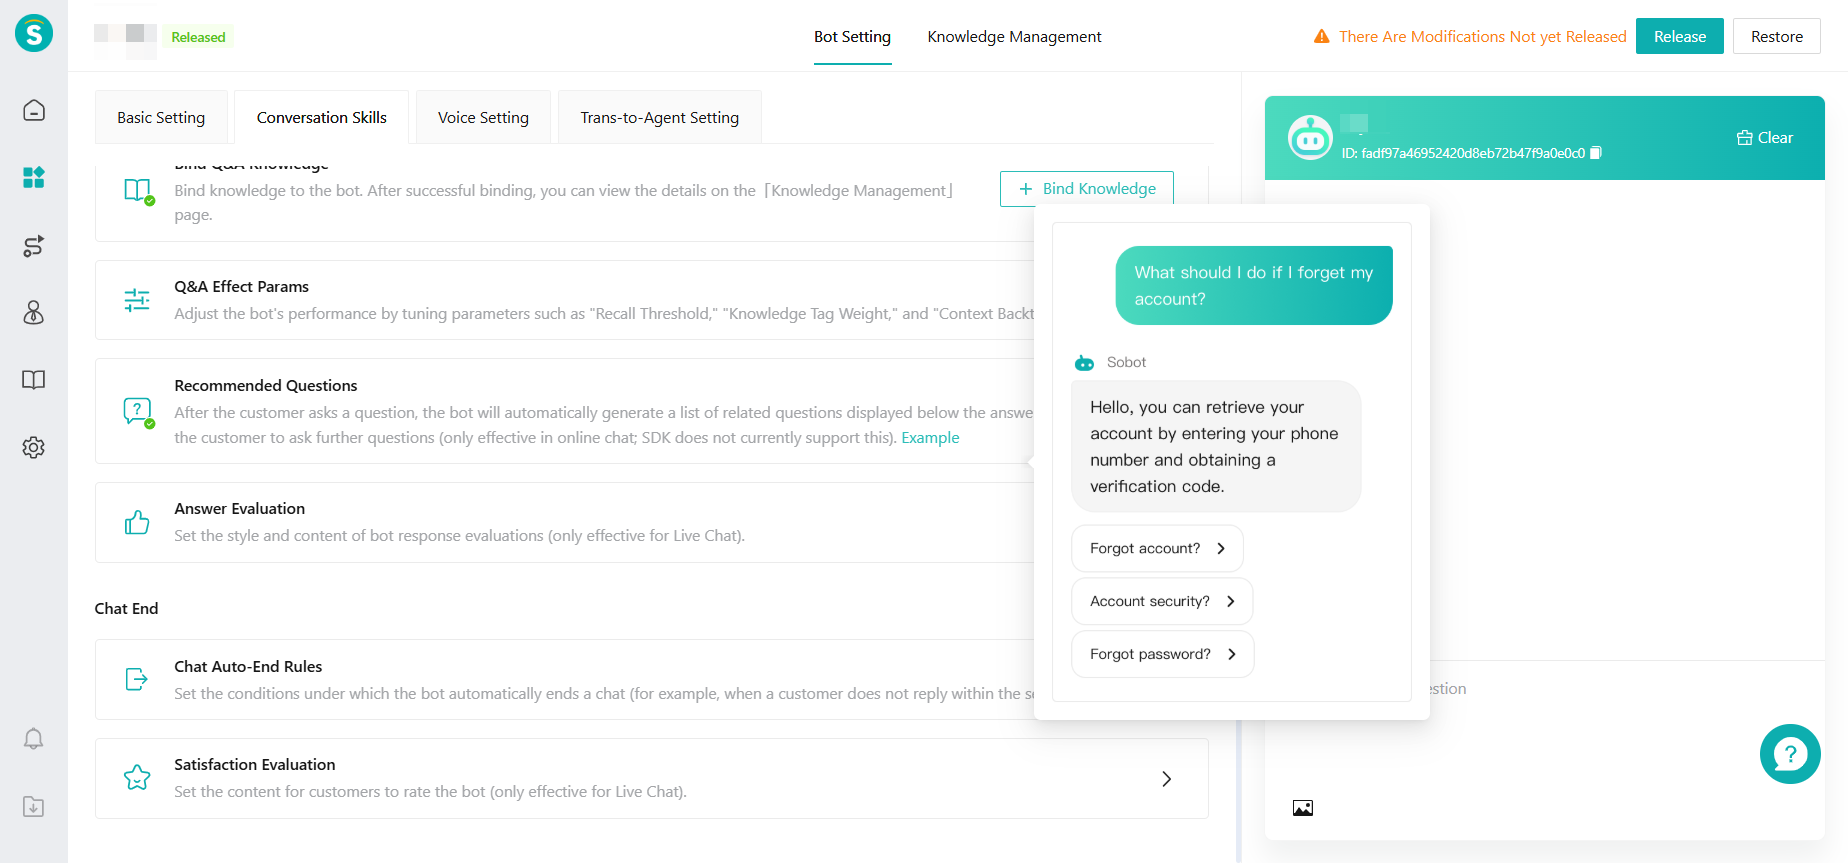Image resolution: width=1848 pixels, height=863 pixels.
Task: Open the knowledge book sidebar icon
Action: point(34,380)
